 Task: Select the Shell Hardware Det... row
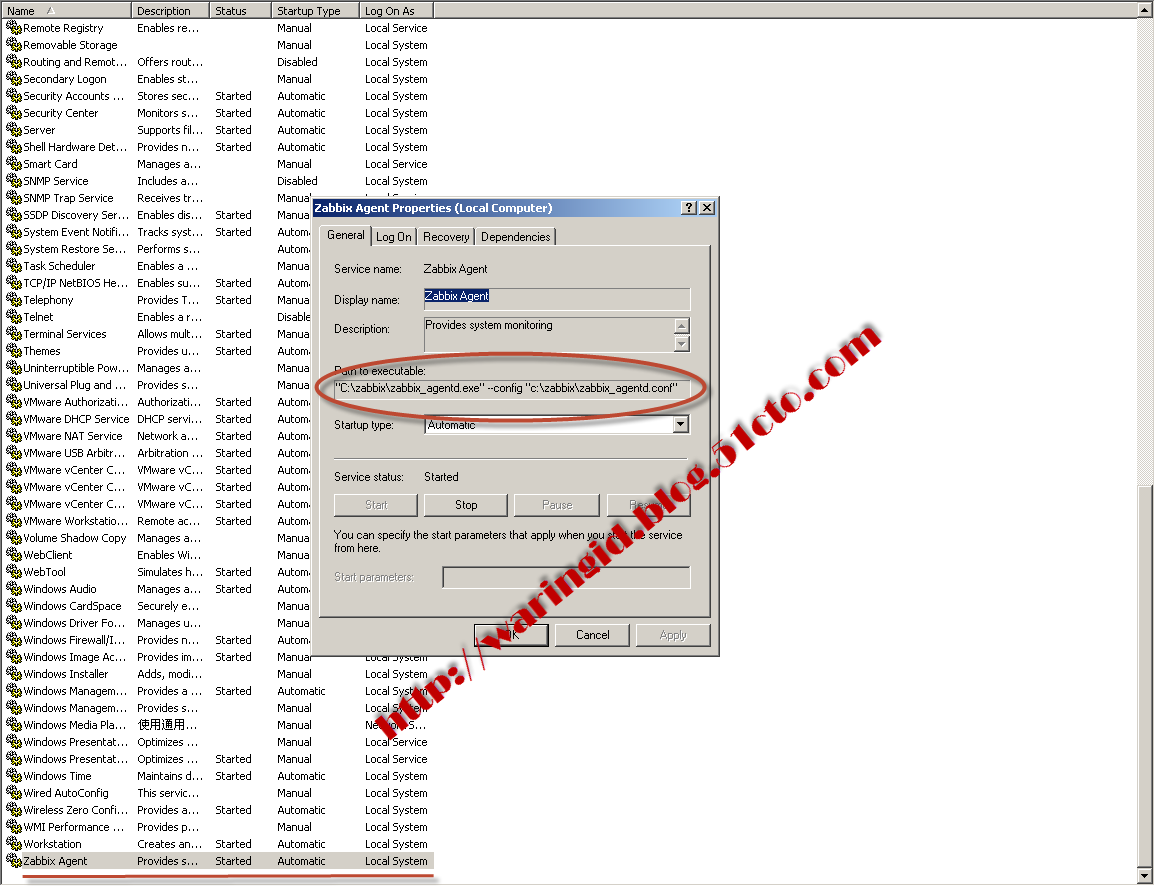[219, 147]
